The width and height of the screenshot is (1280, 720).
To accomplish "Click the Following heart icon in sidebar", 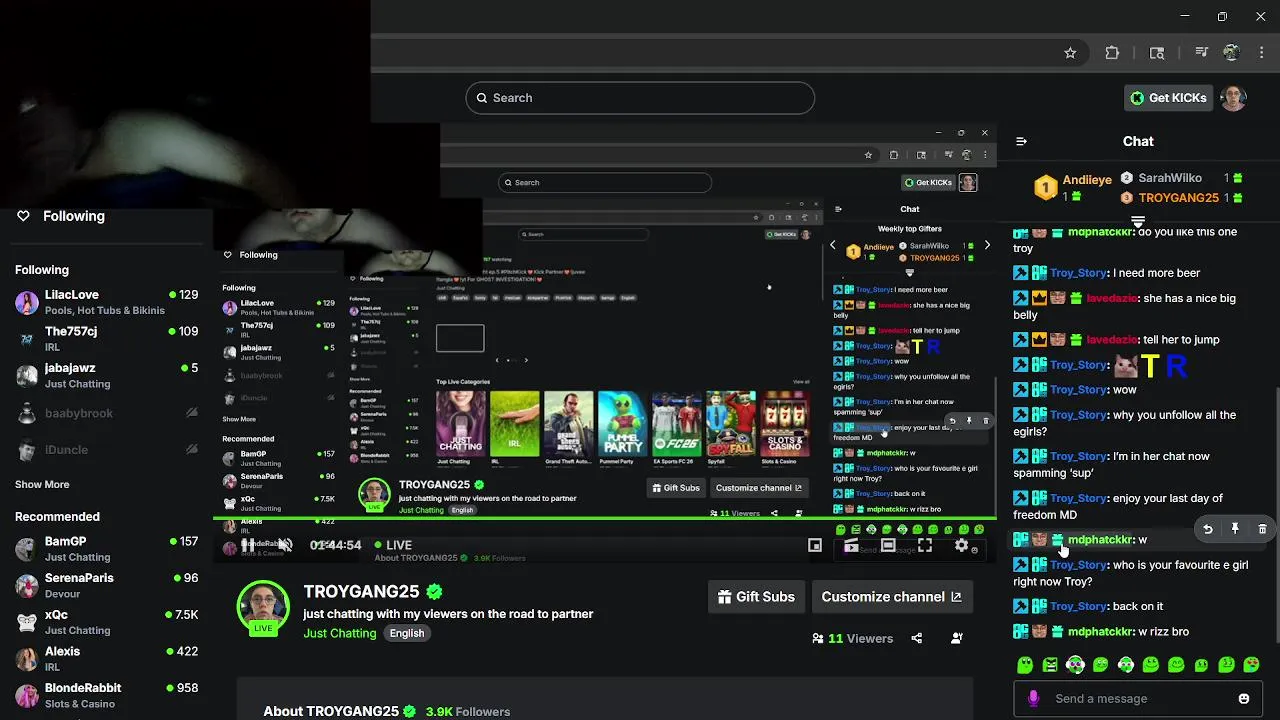I will coord(23,216).
